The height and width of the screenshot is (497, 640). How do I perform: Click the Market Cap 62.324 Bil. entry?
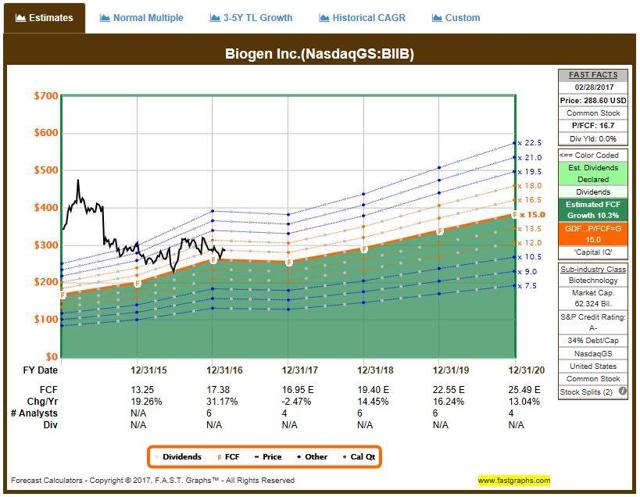click(x=593, y=298)
